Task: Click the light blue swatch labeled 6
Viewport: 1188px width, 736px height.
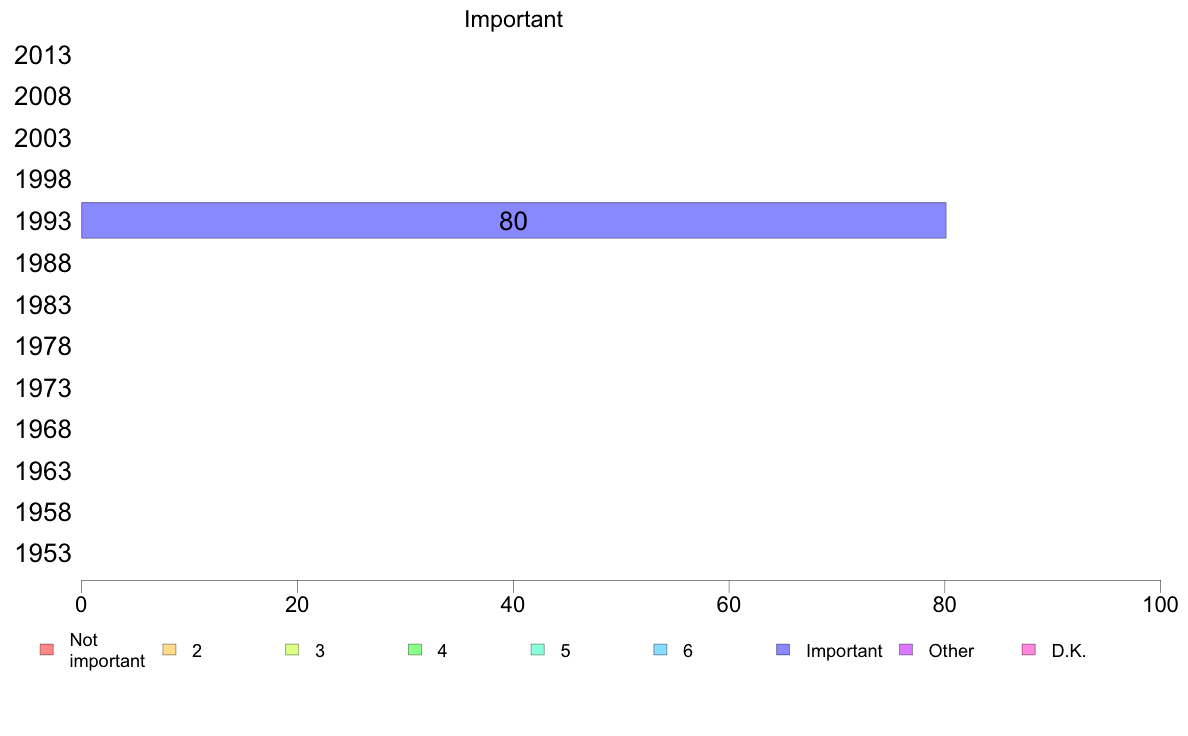Action: coord(661,650)
